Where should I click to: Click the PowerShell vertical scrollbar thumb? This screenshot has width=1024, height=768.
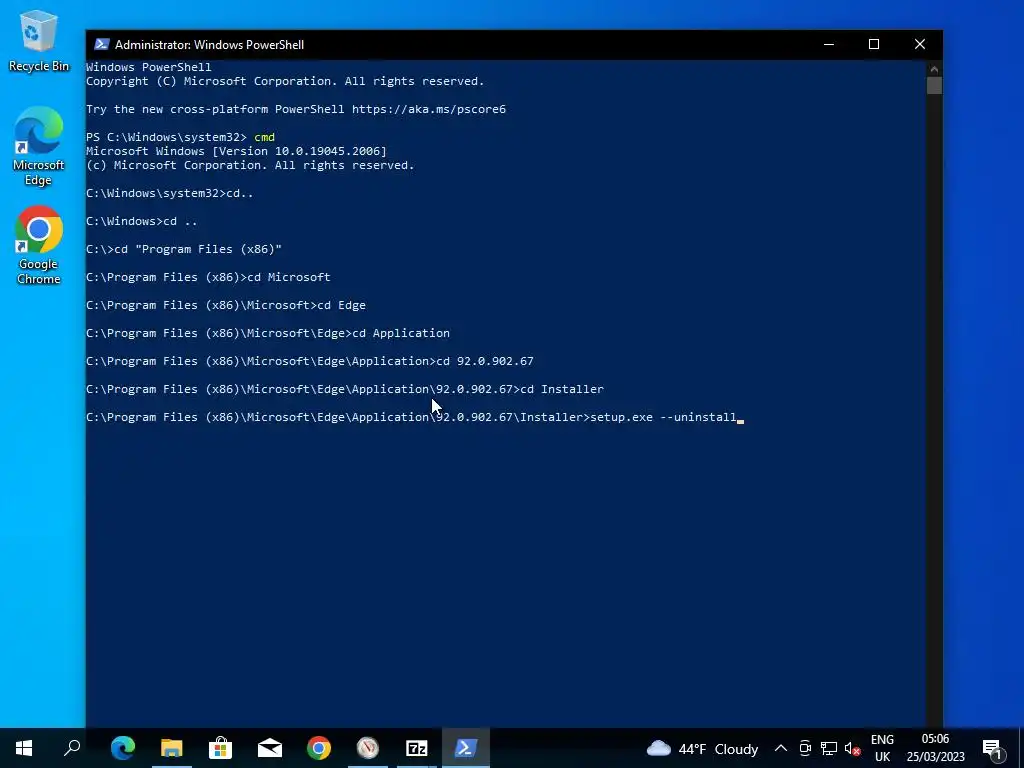(934, 86)
